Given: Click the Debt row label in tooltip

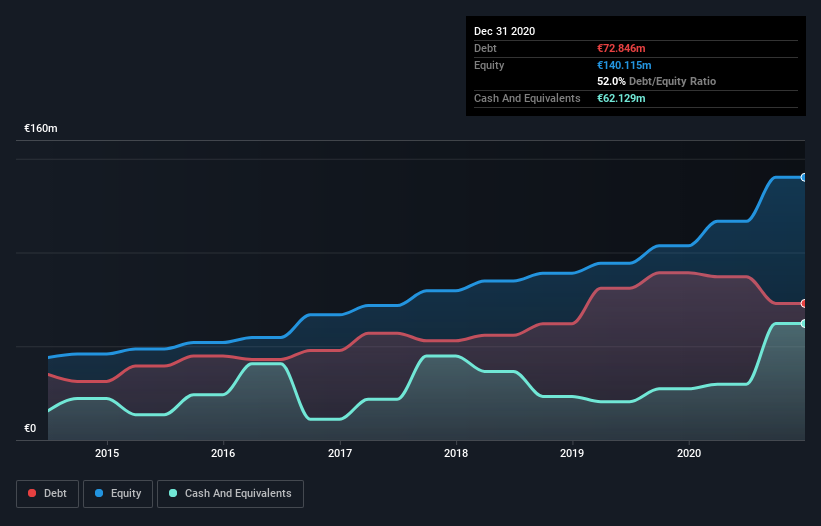Looking at the screenshot, I should click(x=485, y=48).
